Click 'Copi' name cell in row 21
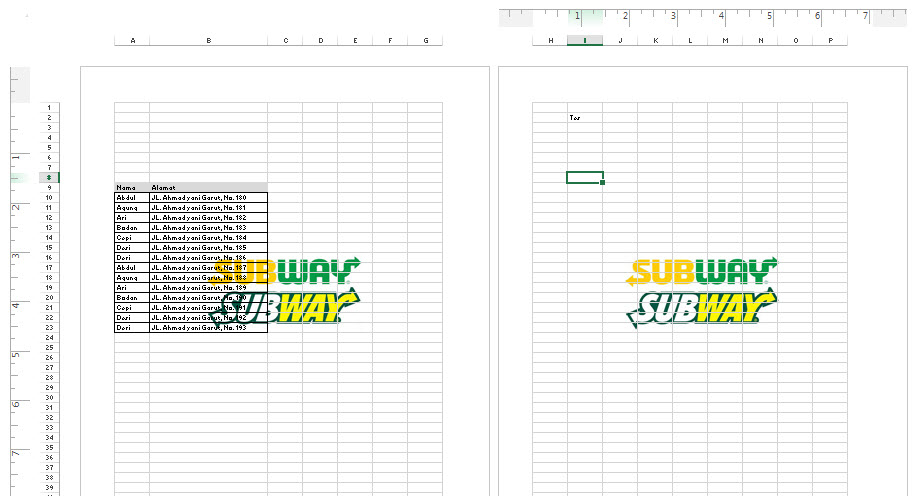 pos(132,308)
